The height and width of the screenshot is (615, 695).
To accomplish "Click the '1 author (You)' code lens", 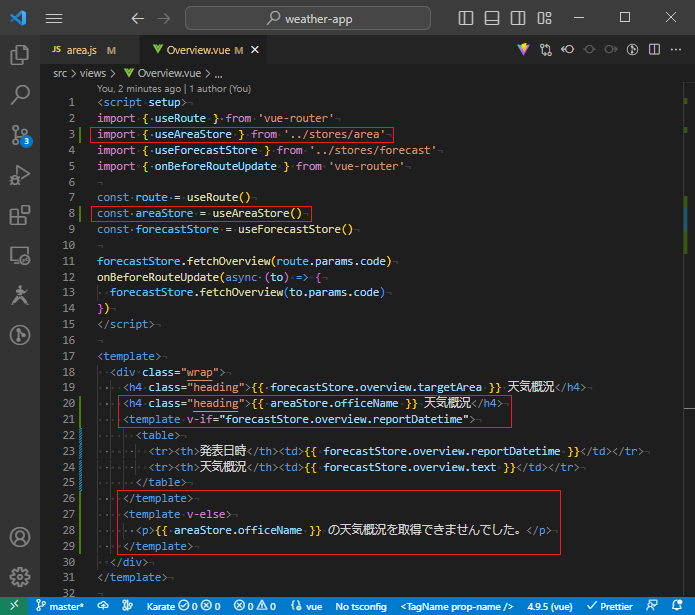I will click(220, 89).
